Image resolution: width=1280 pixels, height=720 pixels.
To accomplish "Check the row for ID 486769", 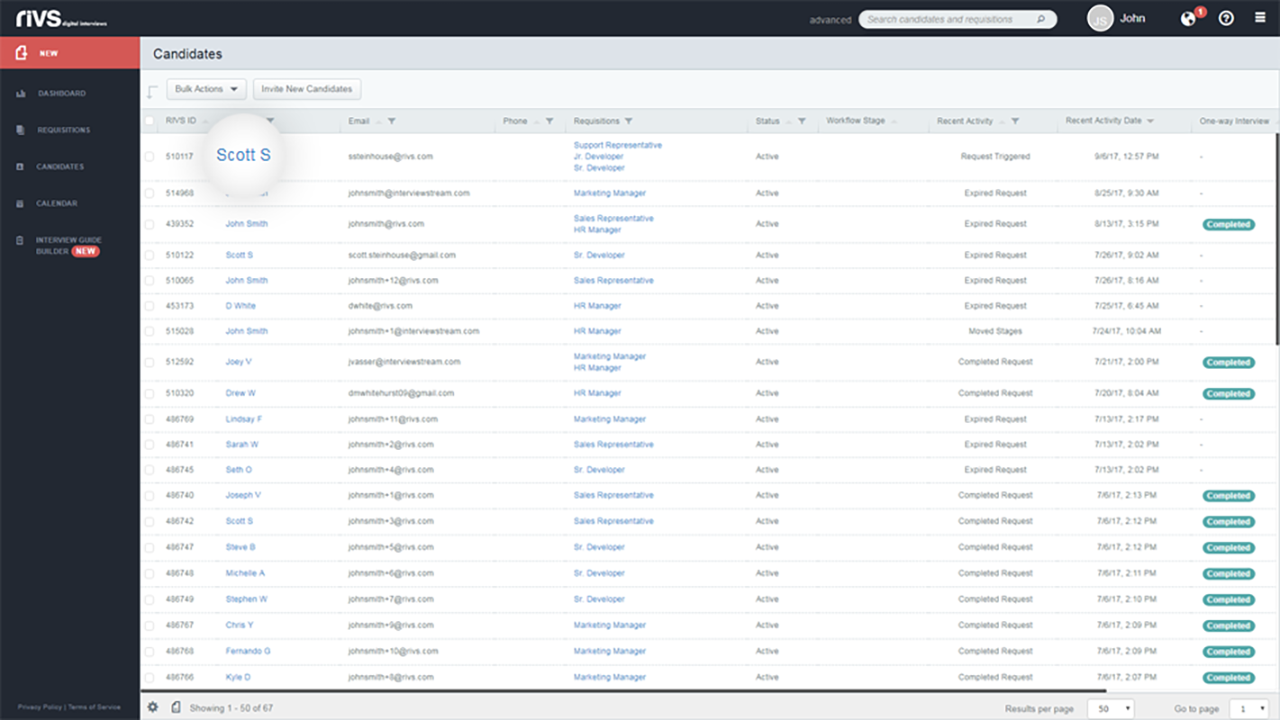I will [x=149, y=419].
